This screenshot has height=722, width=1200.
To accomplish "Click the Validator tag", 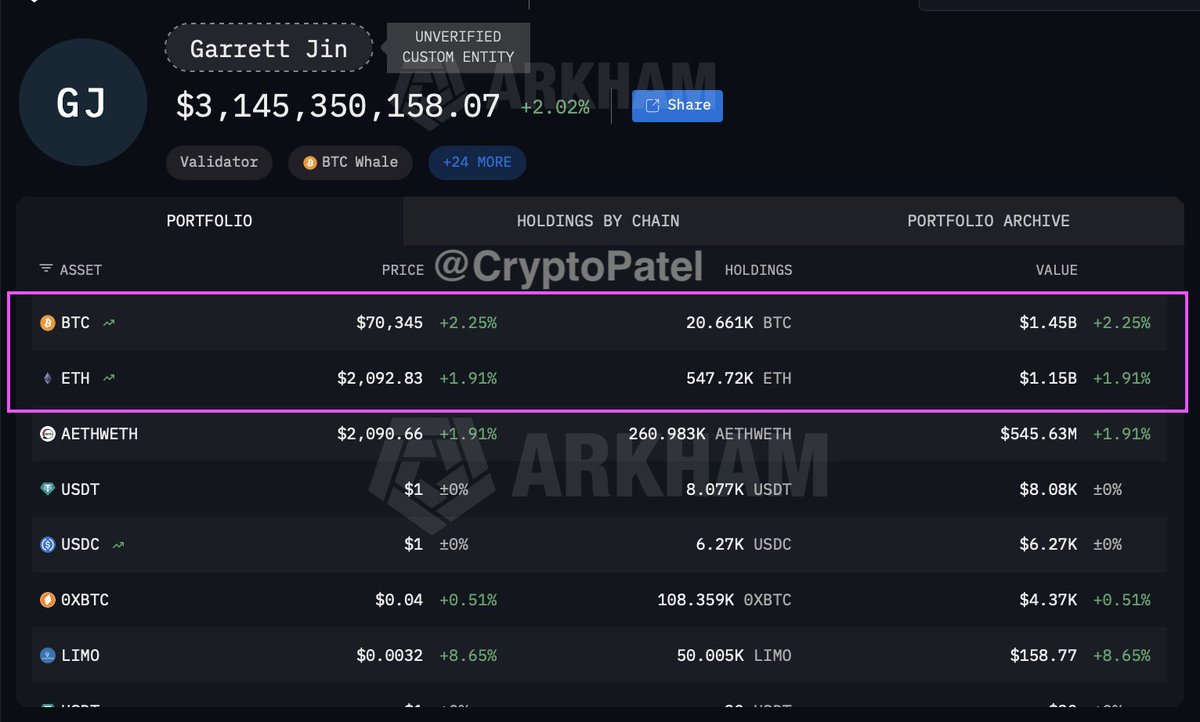I will [219, 162].
